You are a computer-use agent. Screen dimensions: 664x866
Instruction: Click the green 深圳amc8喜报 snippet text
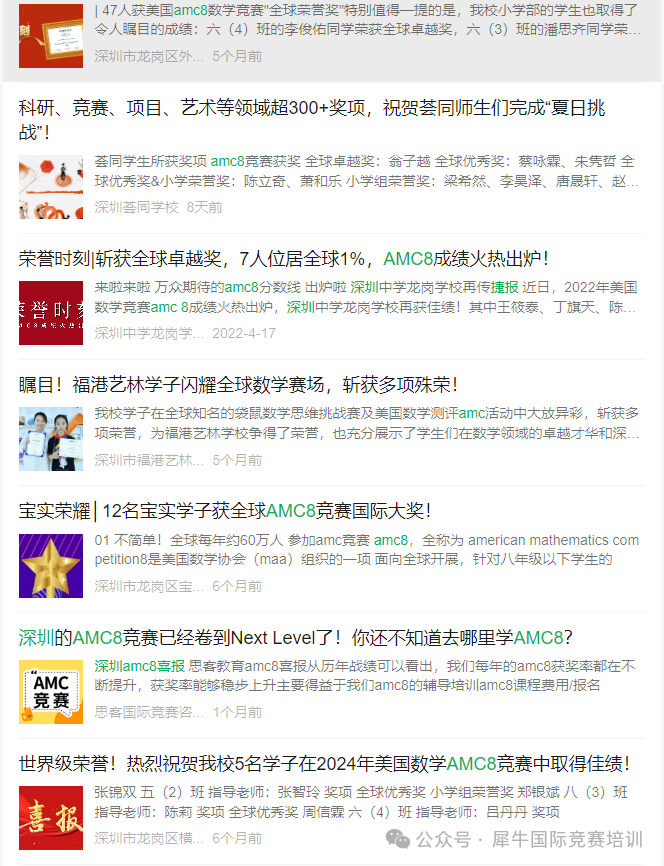pos(140,666)
